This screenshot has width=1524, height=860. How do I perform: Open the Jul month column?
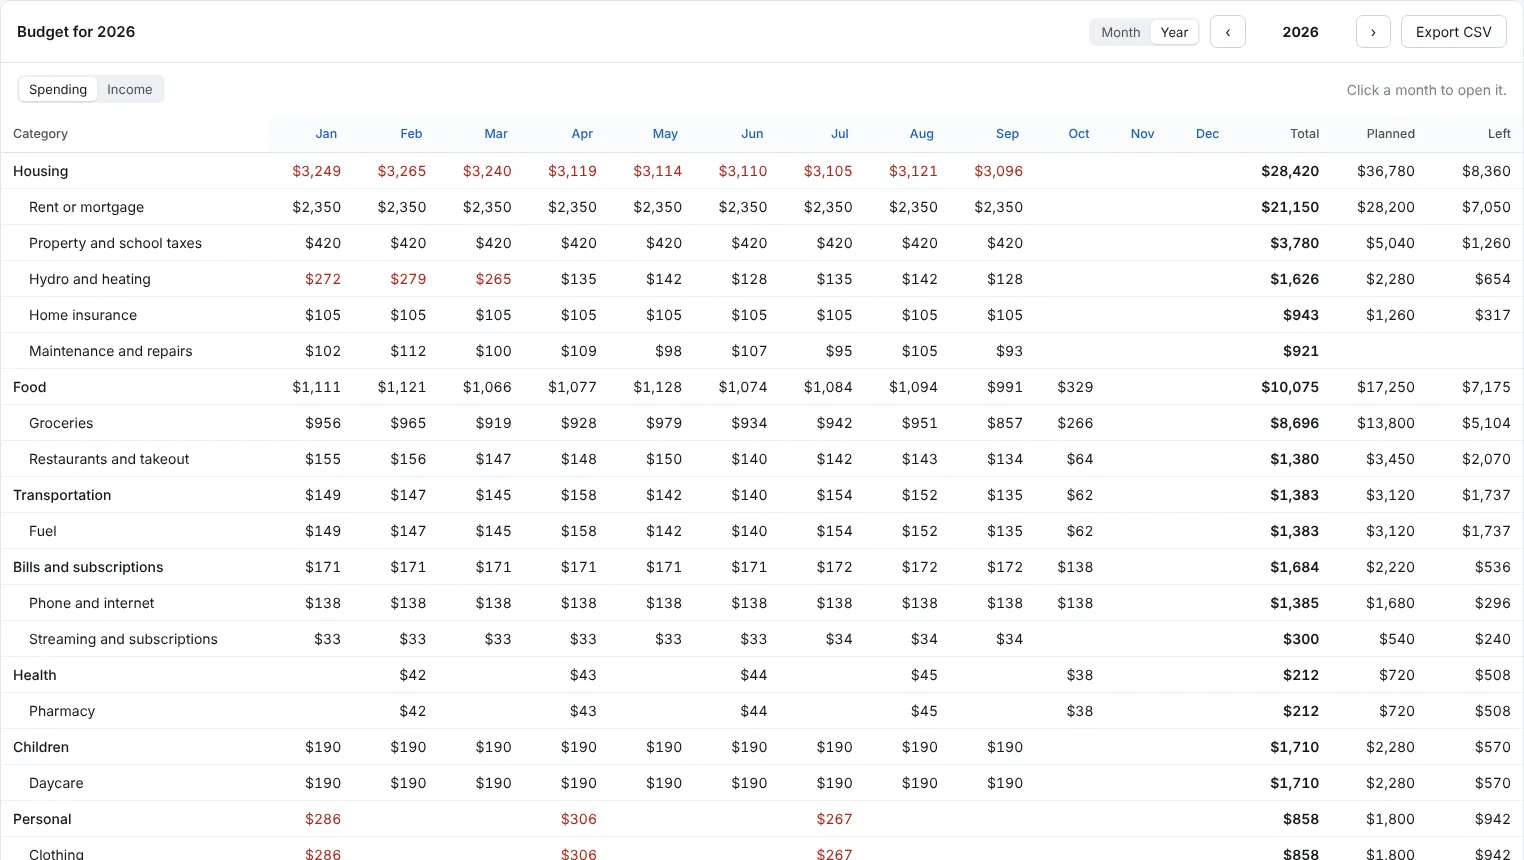840,133
